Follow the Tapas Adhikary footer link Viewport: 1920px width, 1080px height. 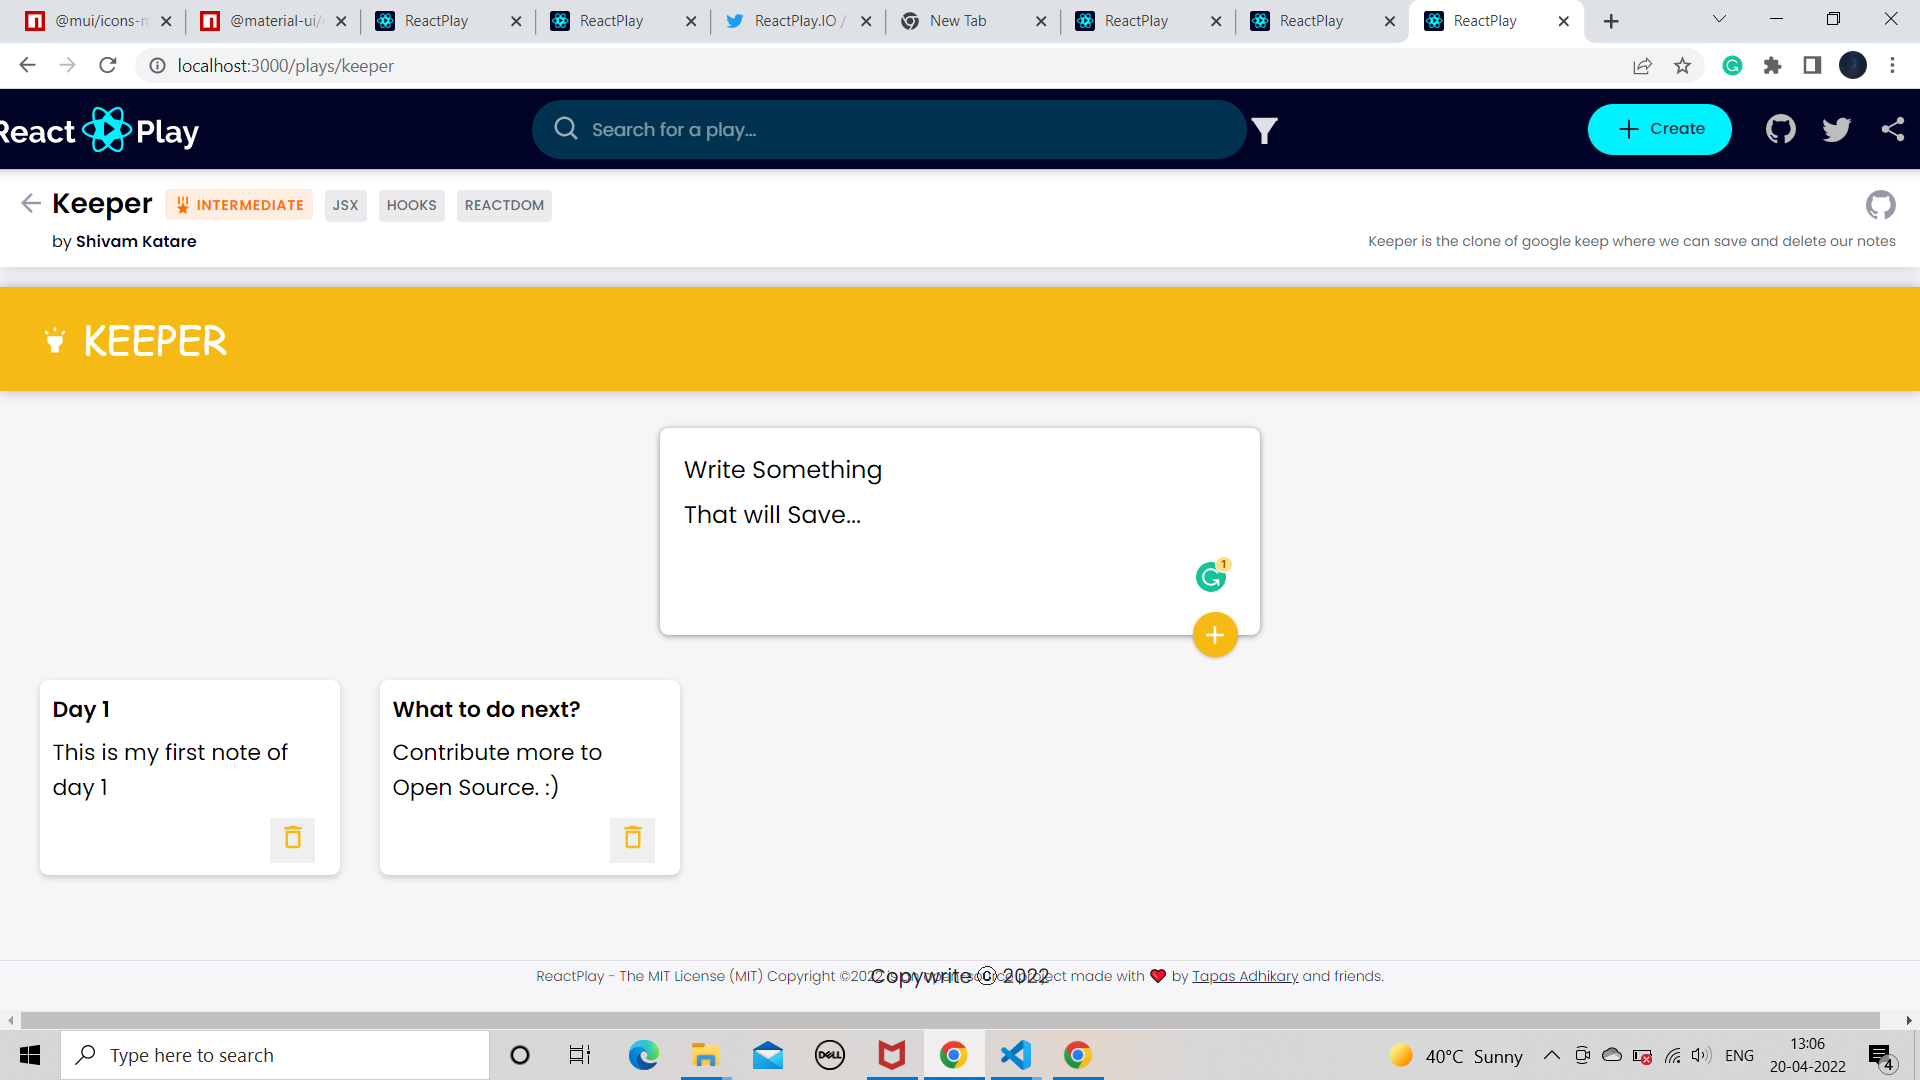click(1245, 976)
